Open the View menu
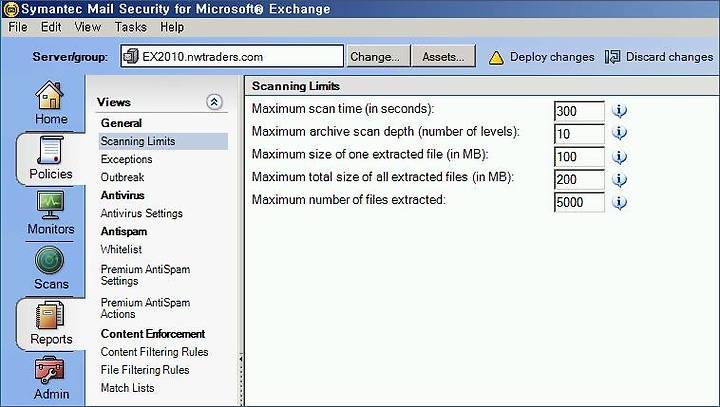The image size is (720, 407). pyautogui.click(x=87, y=27)
